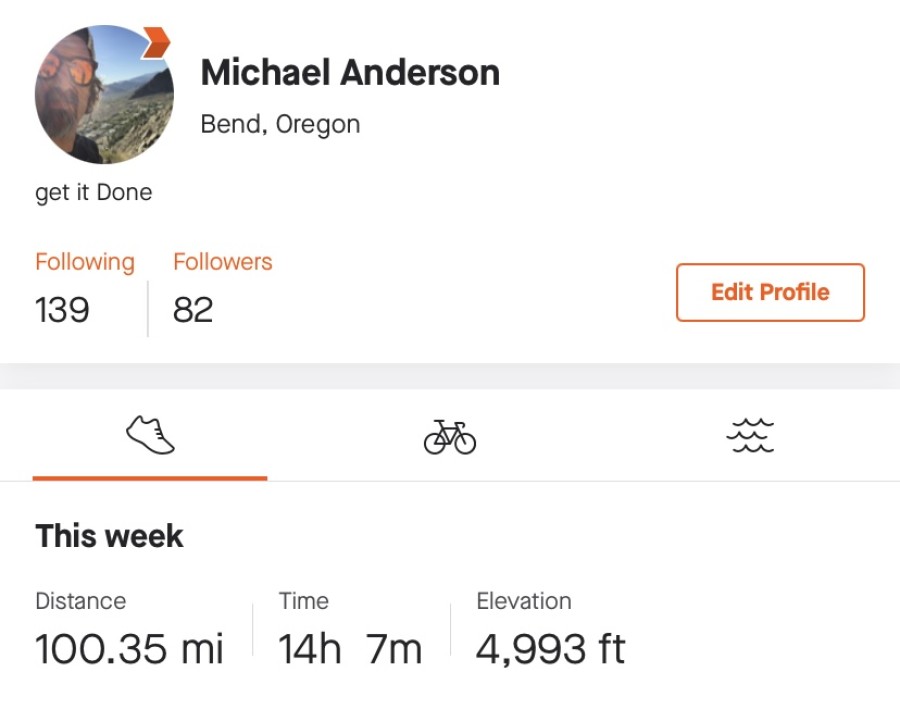Click the Edit Profile button

[770, 292]
